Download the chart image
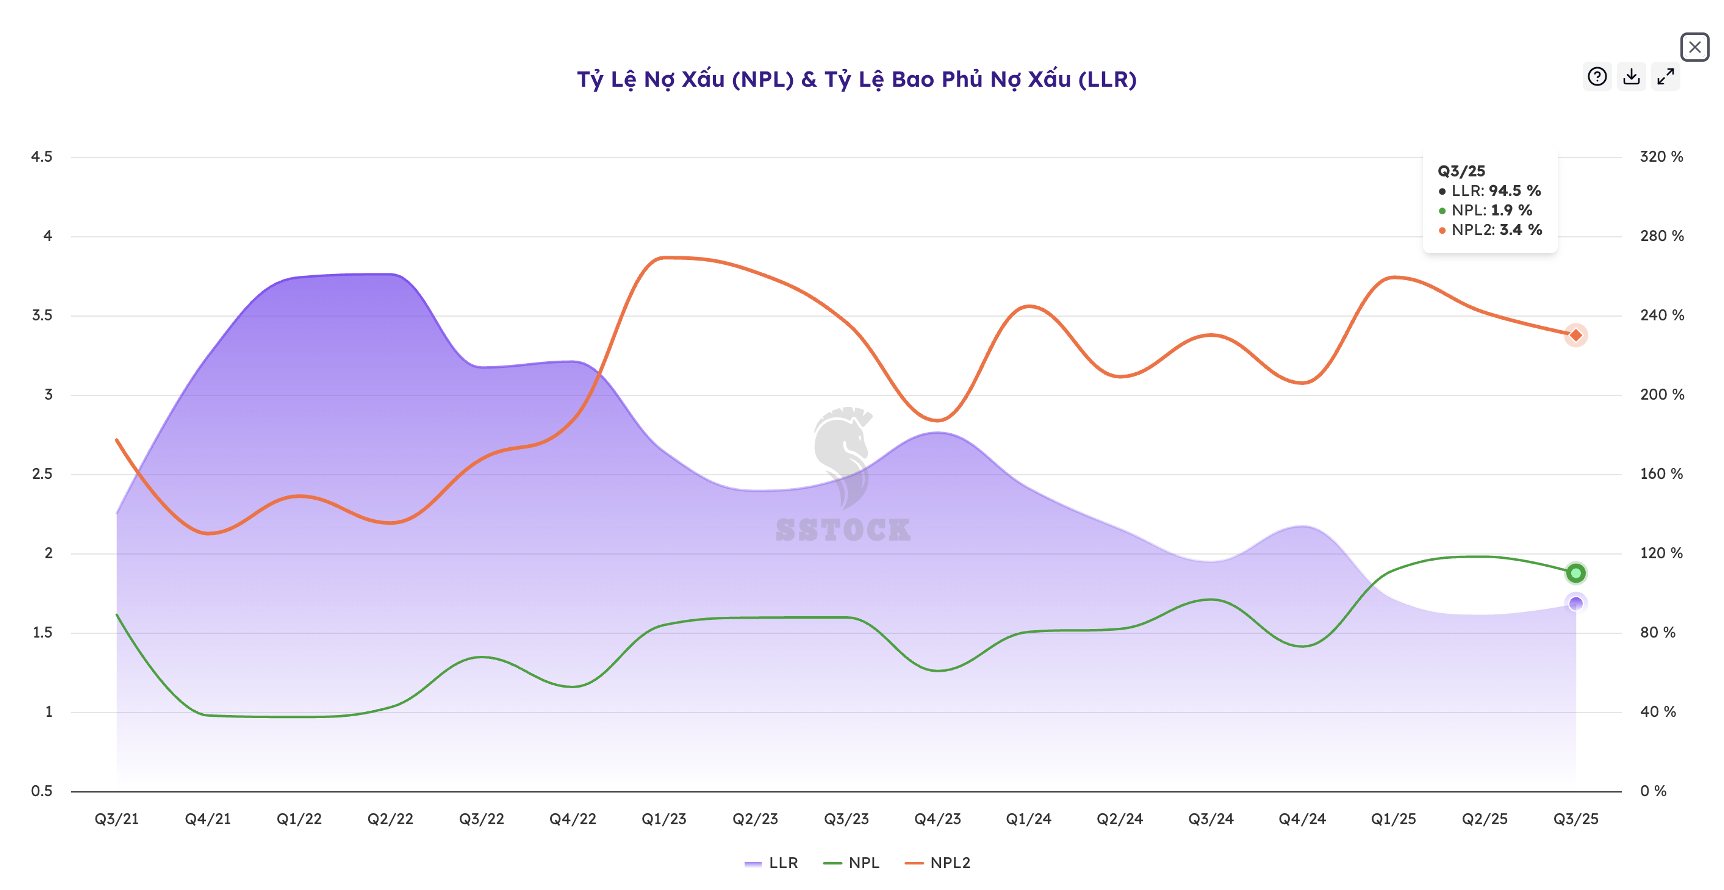Screen dimensions: 1724x890 coord(1631,76)
